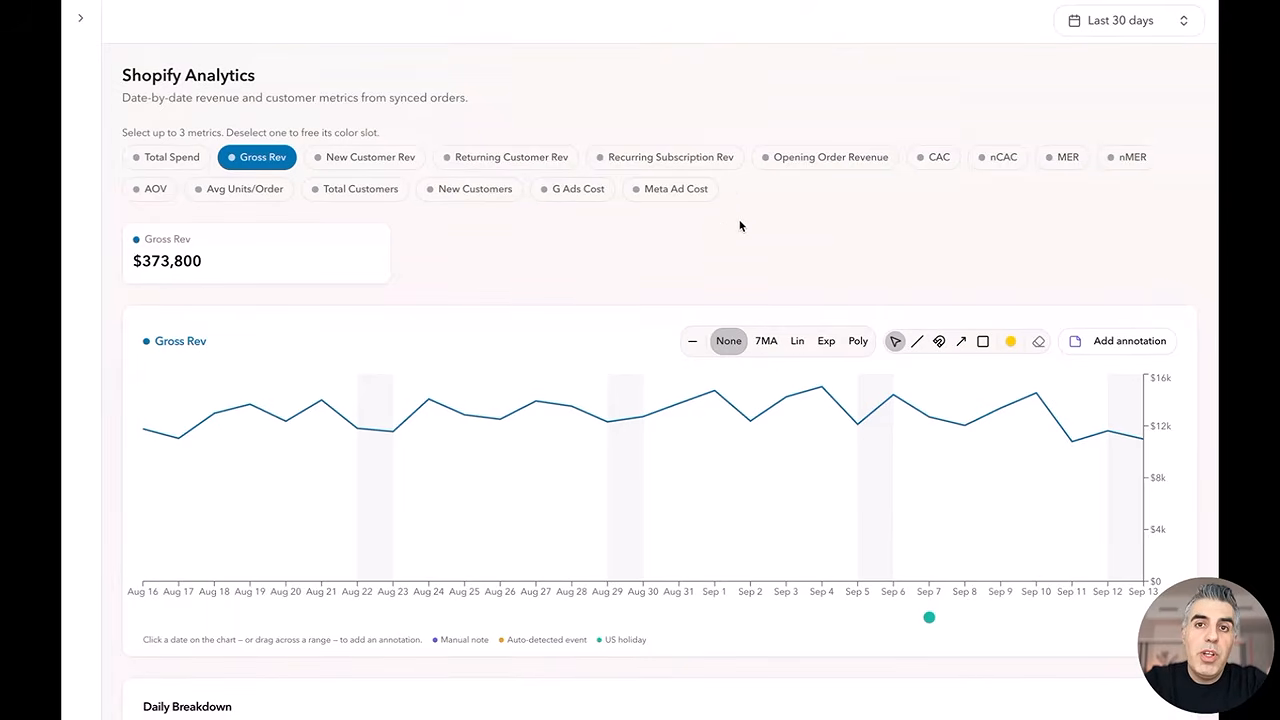Image resolution: width=1280 pixels, height=720 pixels.
Task: Select the pointer cursor tool
Action: 895,341
